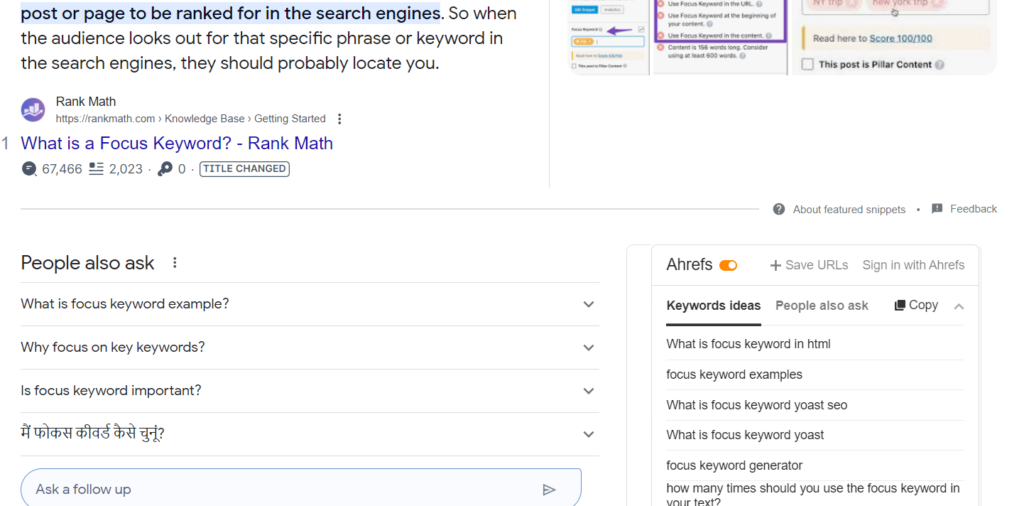Click the Feedback flag icon

937,209
